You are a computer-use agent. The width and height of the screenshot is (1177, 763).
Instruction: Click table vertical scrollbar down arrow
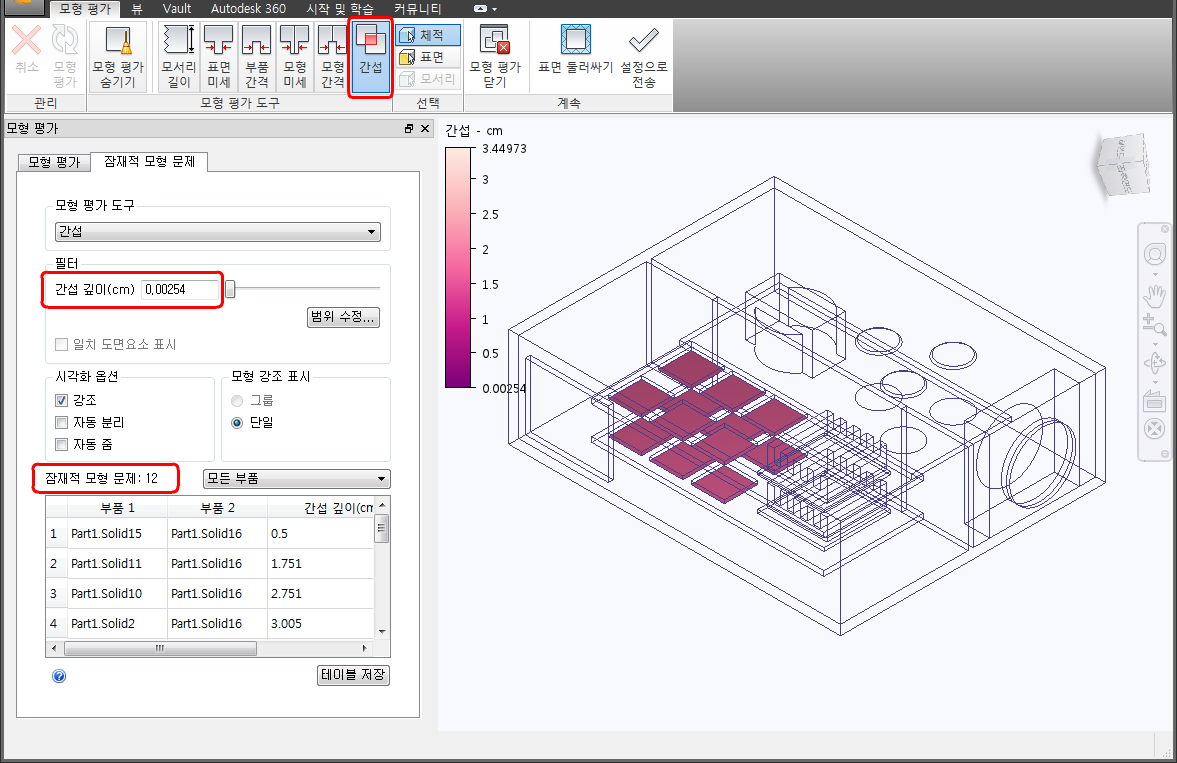tap(382, 632)
